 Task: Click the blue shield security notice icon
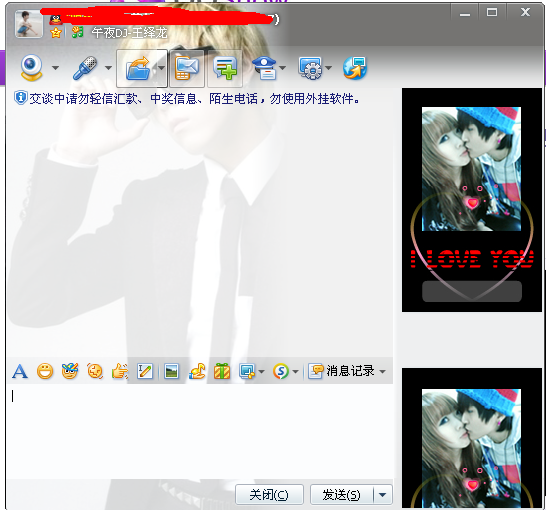[x=21, y=99]
